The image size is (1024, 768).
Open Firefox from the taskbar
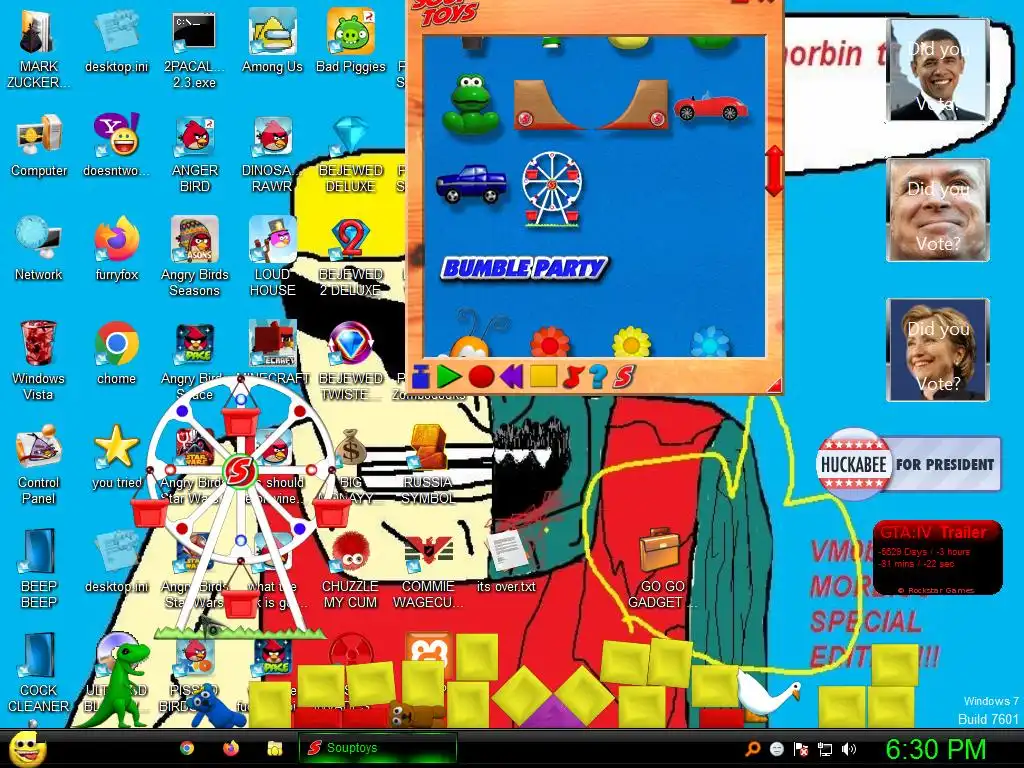click(x=231, y=748)
